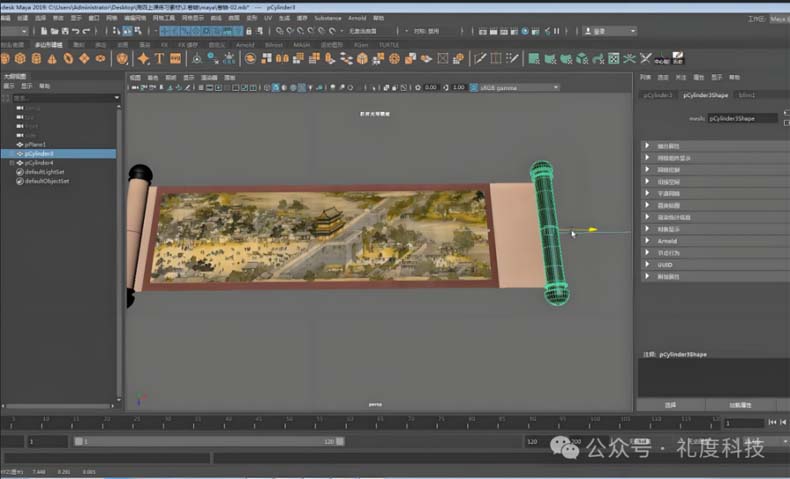Toggle color management beside sRGB gamma
This screenshot has width=790, height=479.
(x=474, y=88)
